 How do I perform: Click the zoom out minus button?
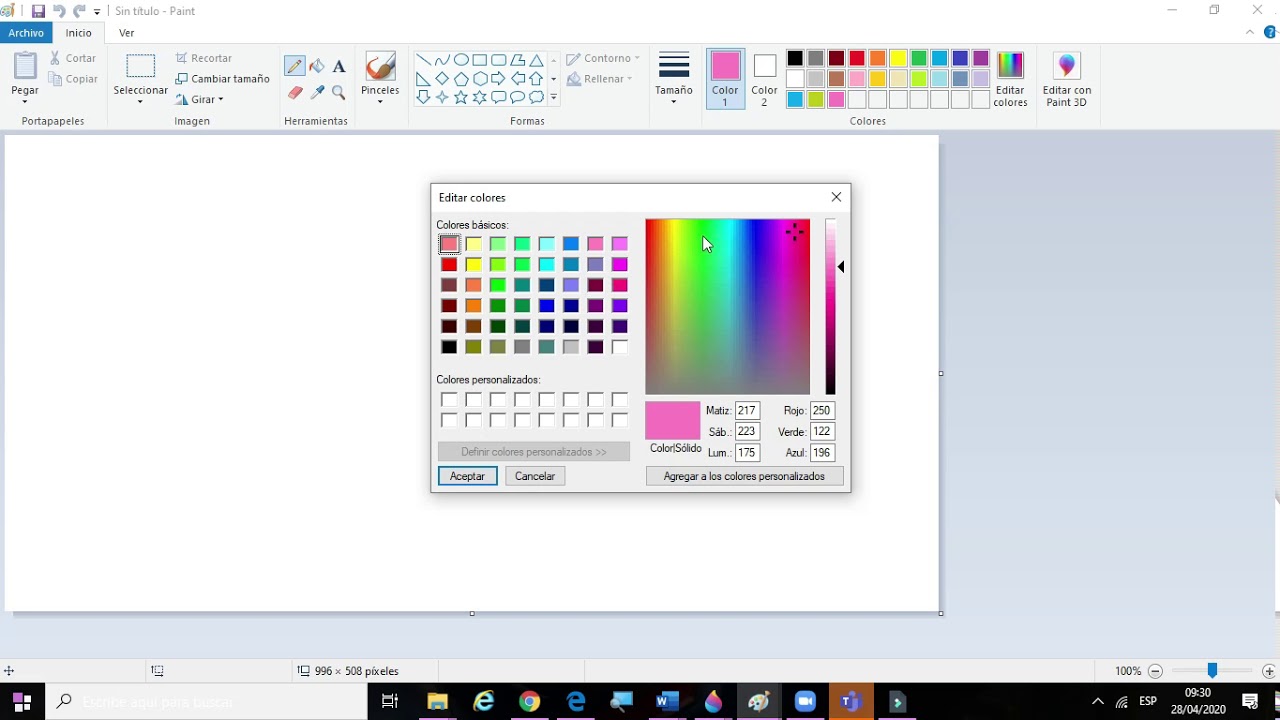click(1155, 671)
